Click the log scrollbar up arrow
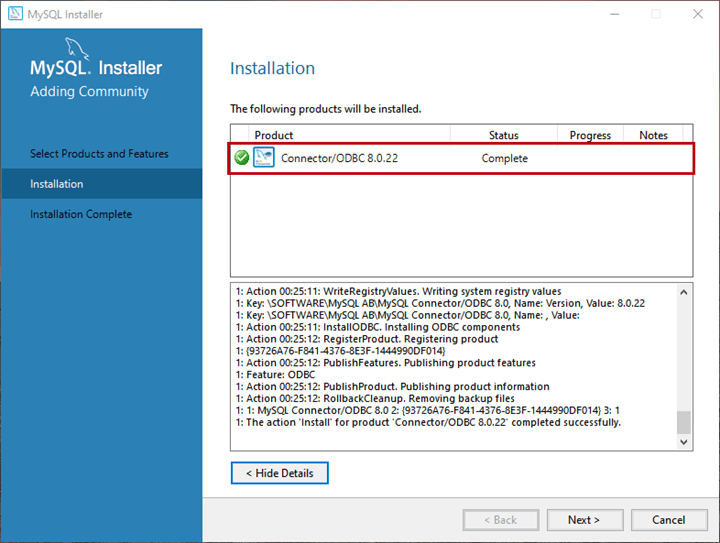Viewport: 720px width, 543px height. [684, 292]
